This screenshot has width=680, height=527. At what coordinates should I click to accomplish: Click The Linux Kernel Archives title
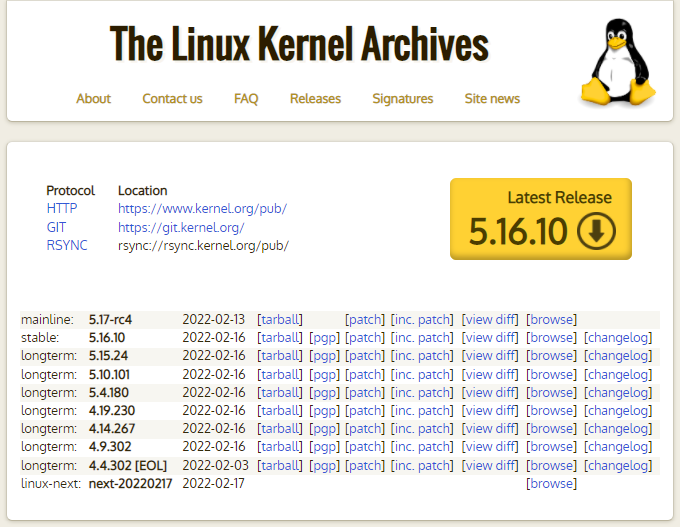point(299,44)
